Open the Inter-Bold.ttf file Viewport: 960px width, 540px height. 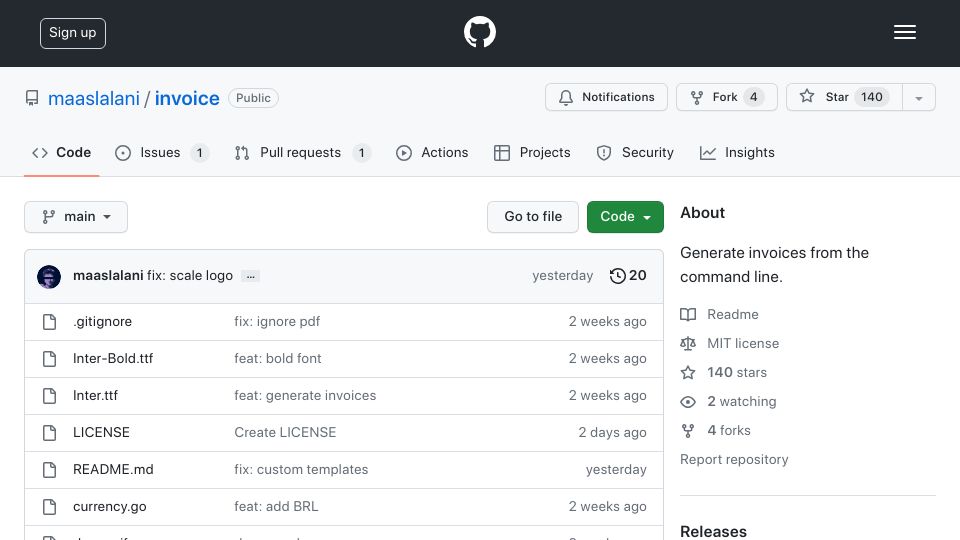point(113,358)
